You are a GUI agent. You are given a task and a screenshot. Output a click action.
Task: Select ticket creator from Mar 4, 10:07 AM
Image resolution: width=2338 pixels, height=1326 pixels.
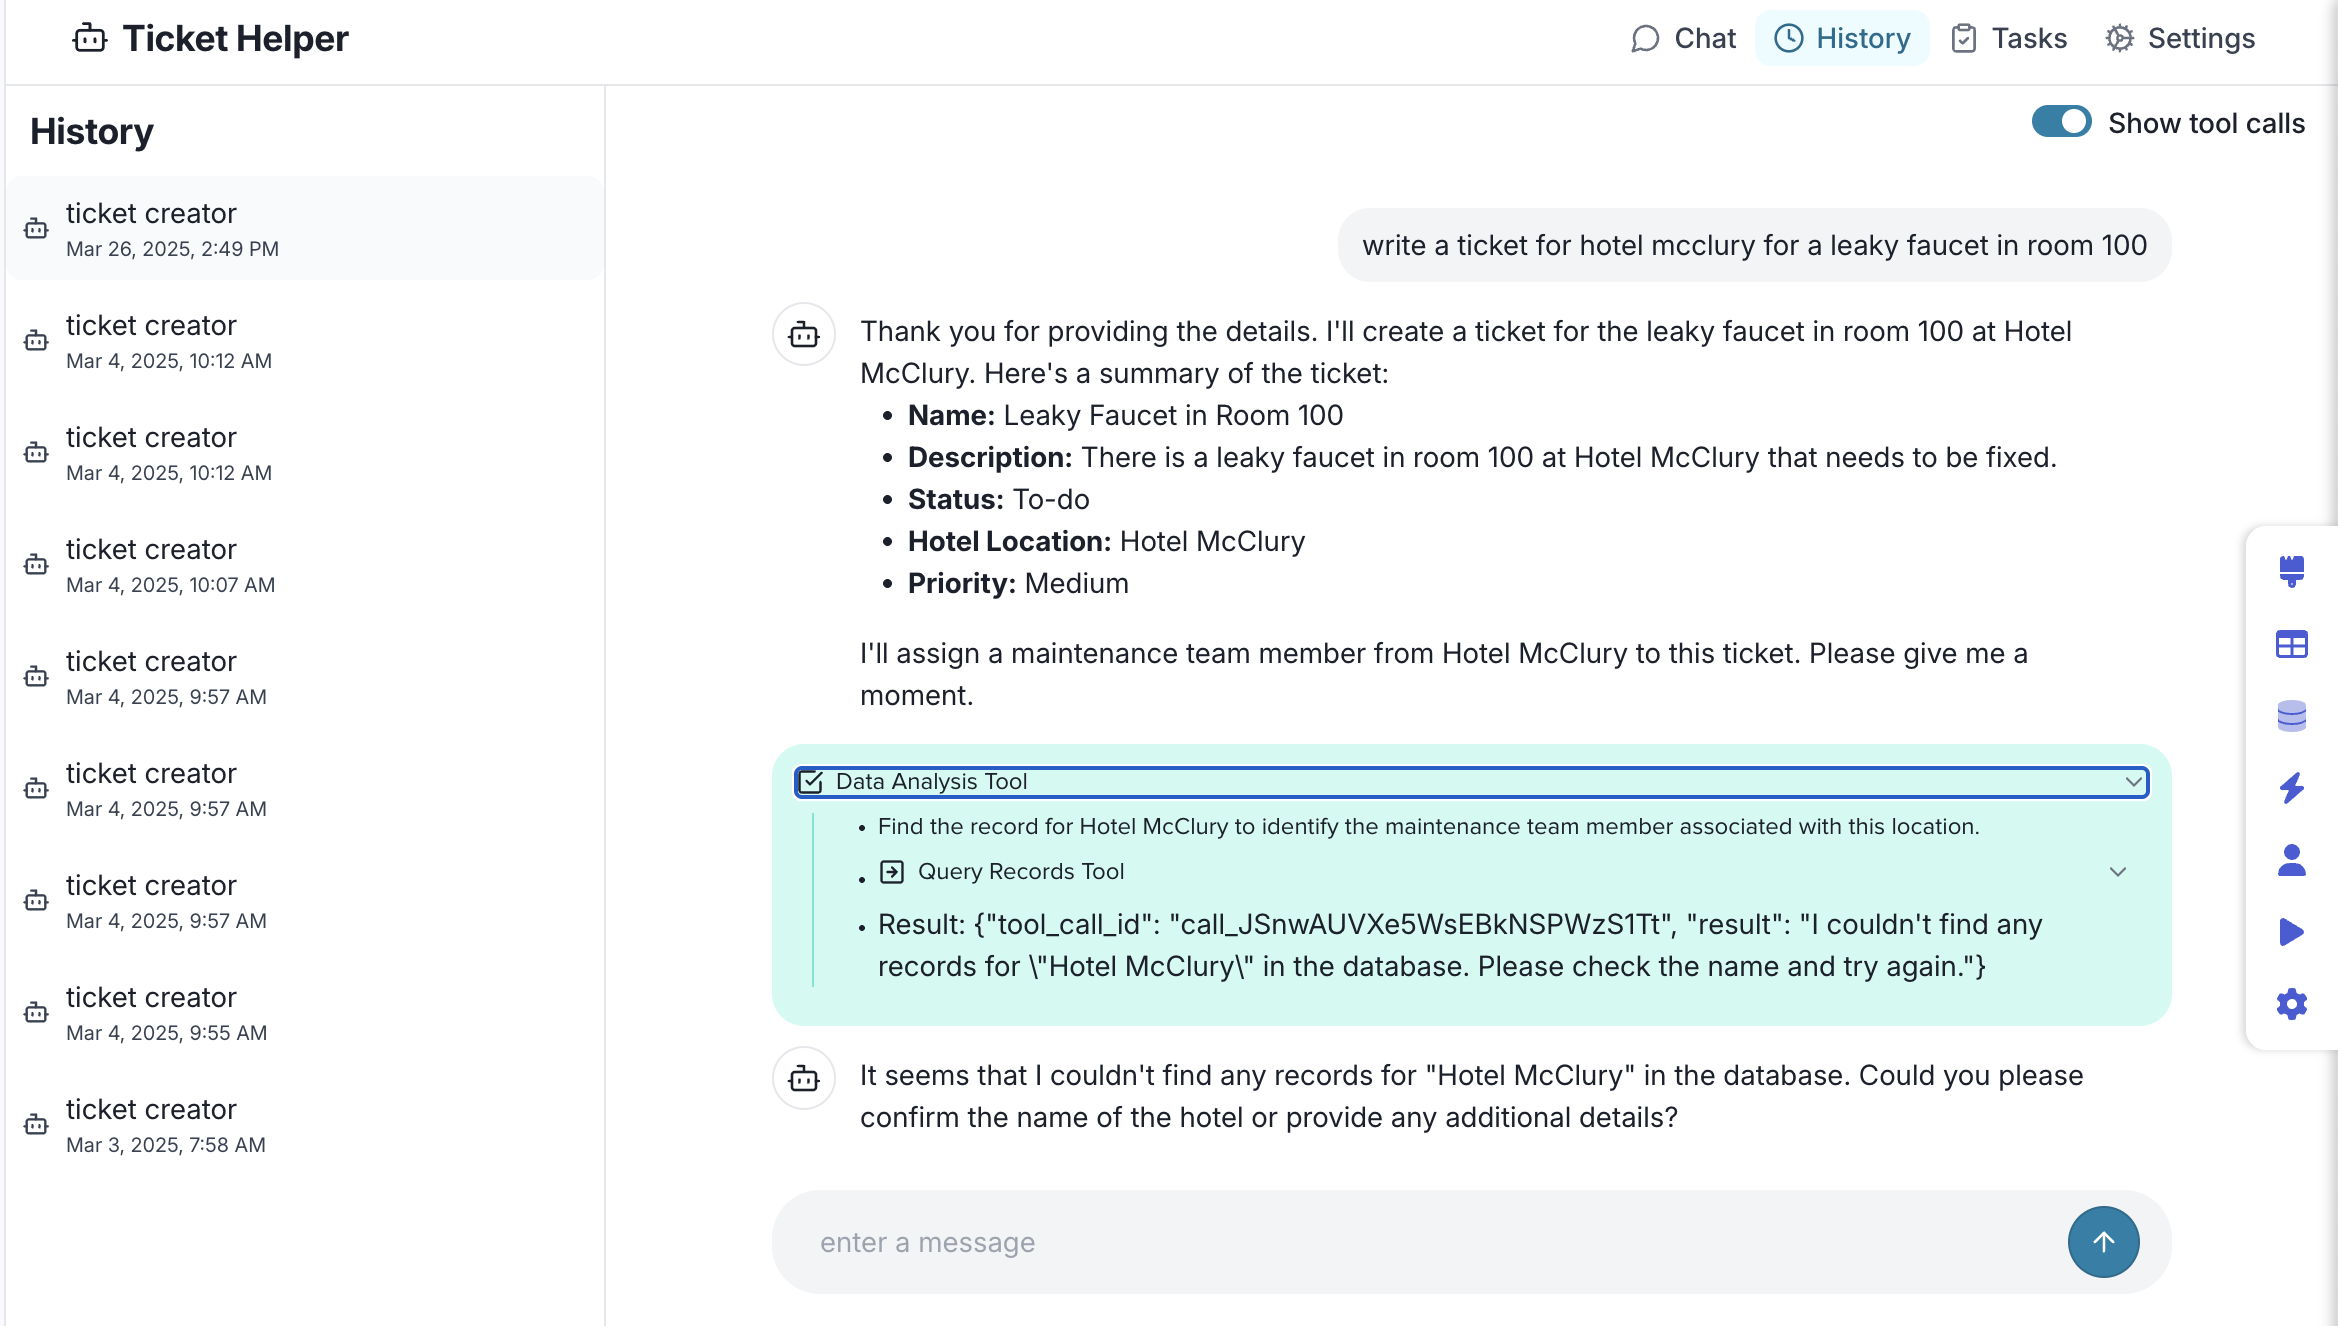pos(170,565)
